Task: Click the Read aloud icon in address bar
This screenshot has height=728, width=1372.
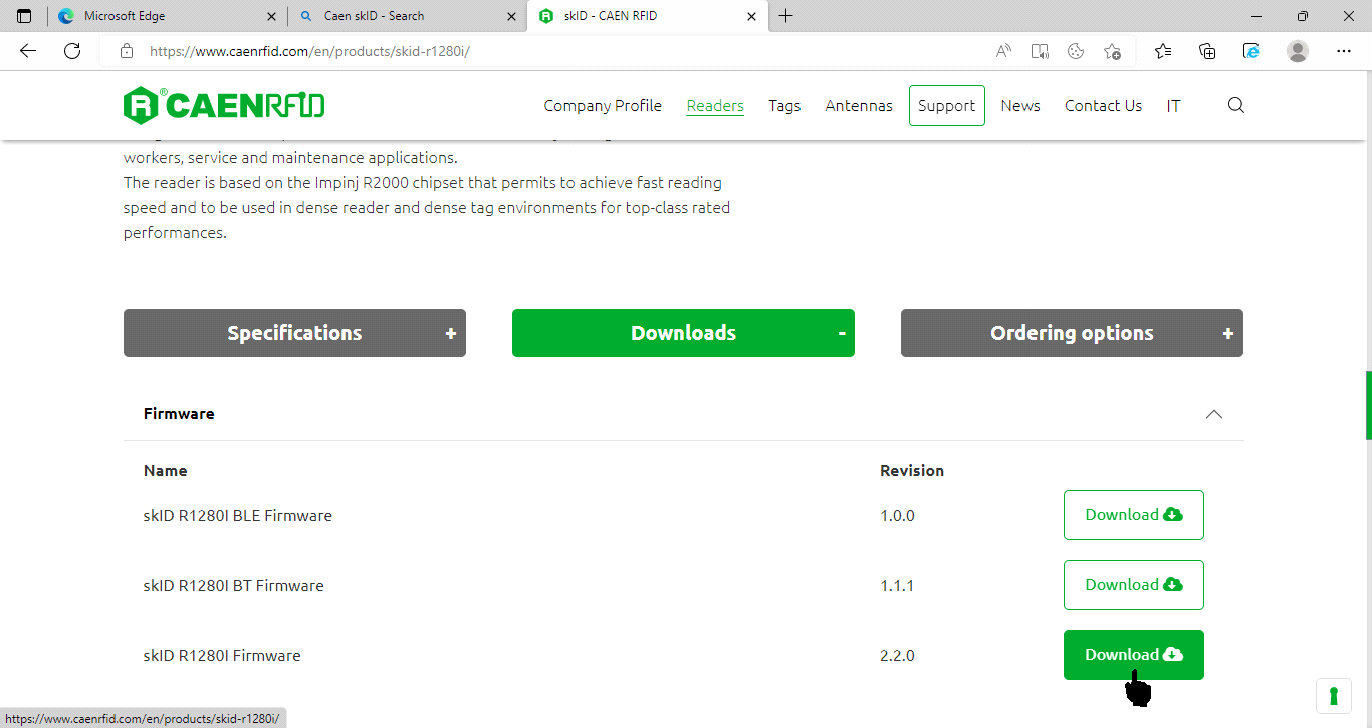Action: pyautogui.click(x=1003, y=51)
